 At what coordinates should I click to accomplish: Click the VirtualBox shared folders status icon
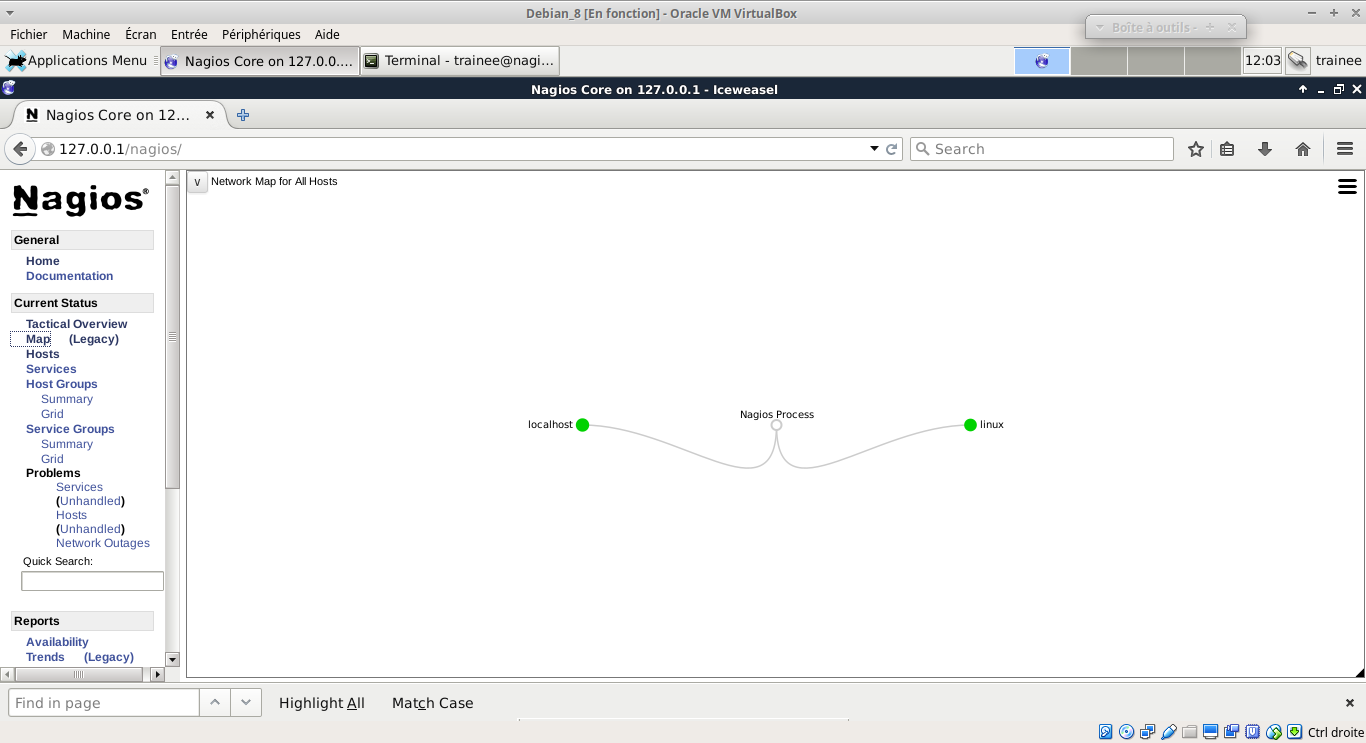[1189, 732]
